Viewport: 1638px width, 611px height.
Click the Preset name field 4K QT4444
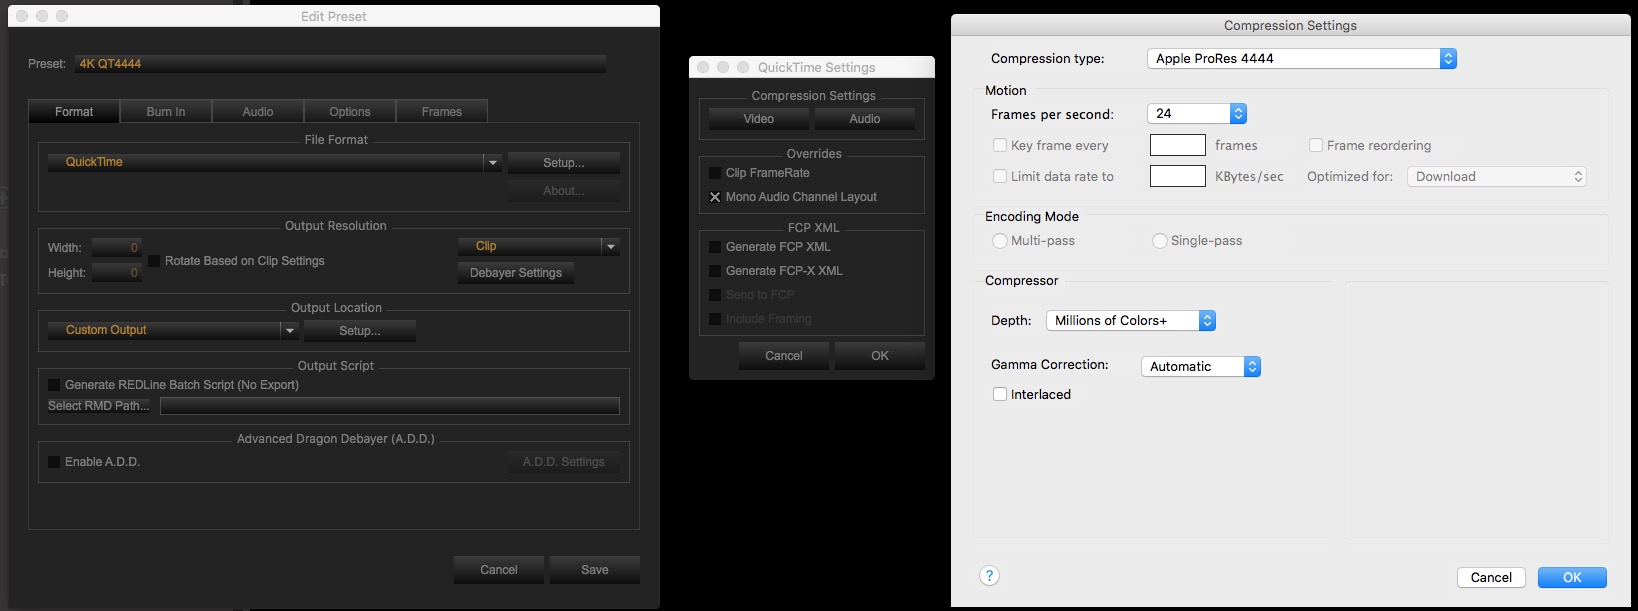tap(341, 64)
